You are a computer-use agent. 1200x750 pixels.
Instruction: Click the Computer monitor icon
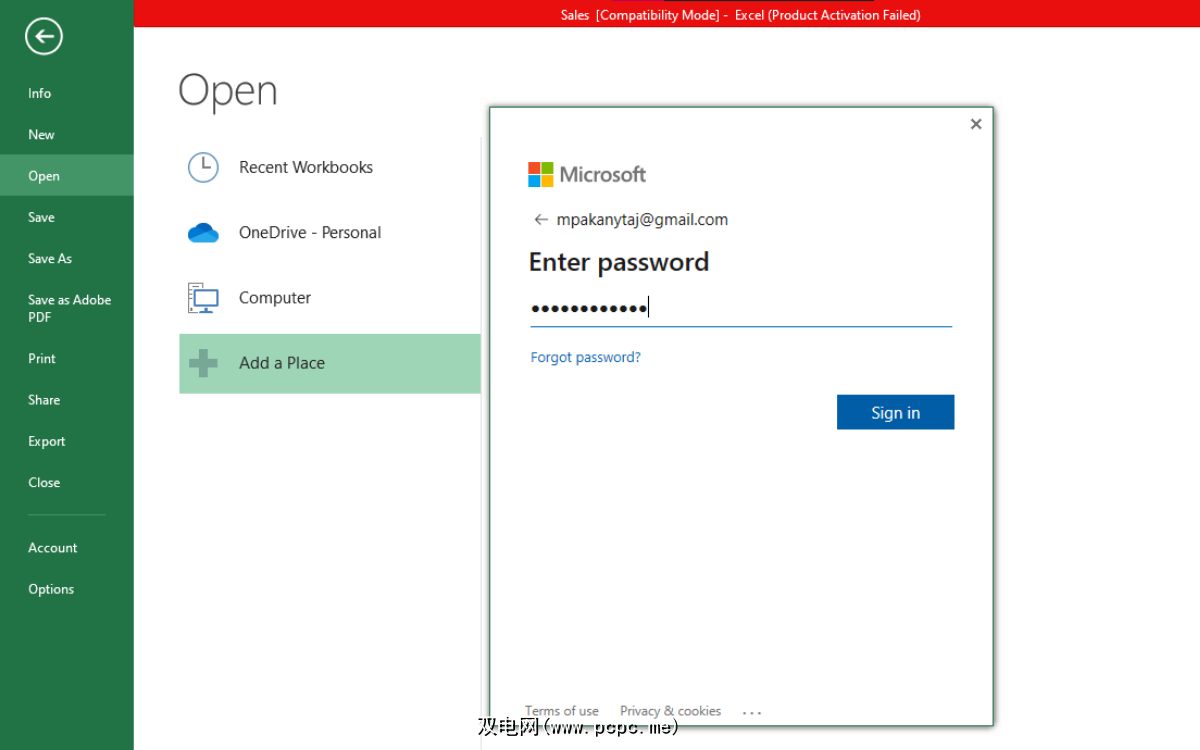pyautogui.click(x=203, y=298)
